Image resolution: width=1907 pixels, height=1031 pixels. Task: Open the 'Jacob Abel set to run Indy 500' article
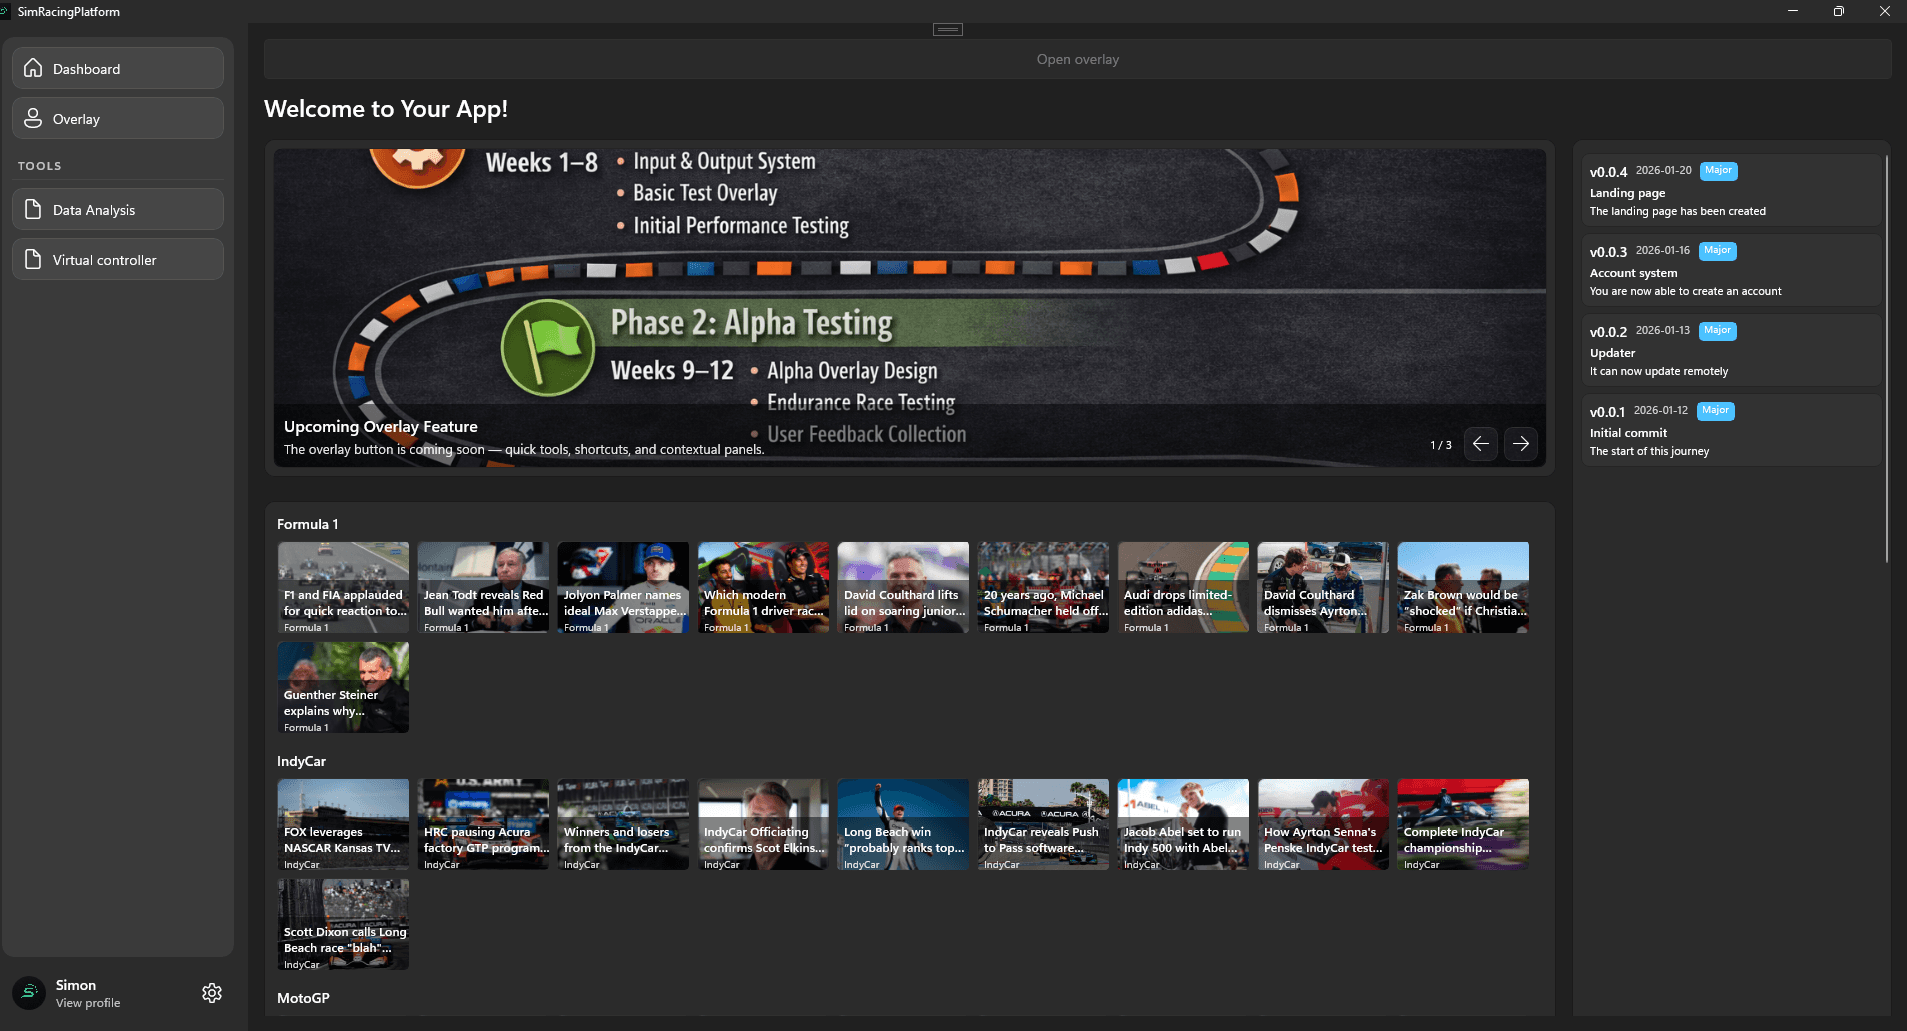(x=1183, y=824)
